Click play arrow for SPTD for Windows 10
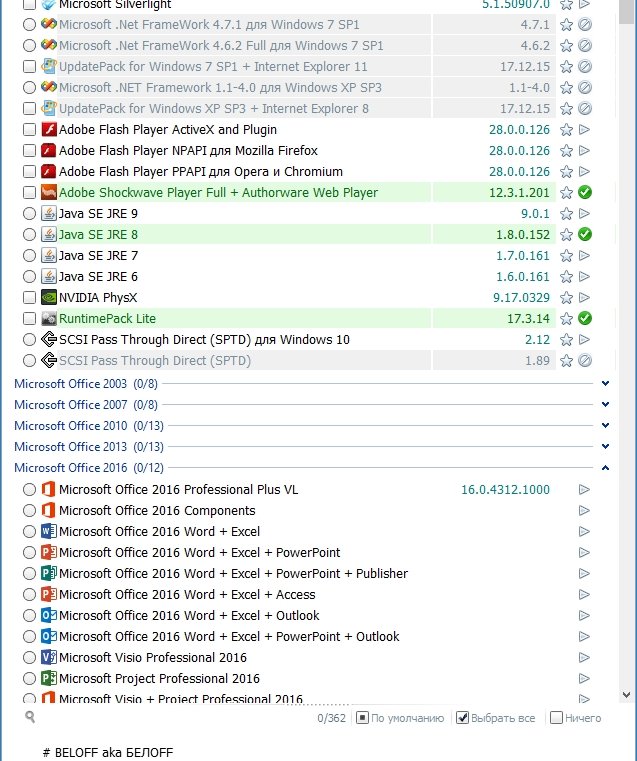This screenshot has width=637, height=761. pos(585,340)
